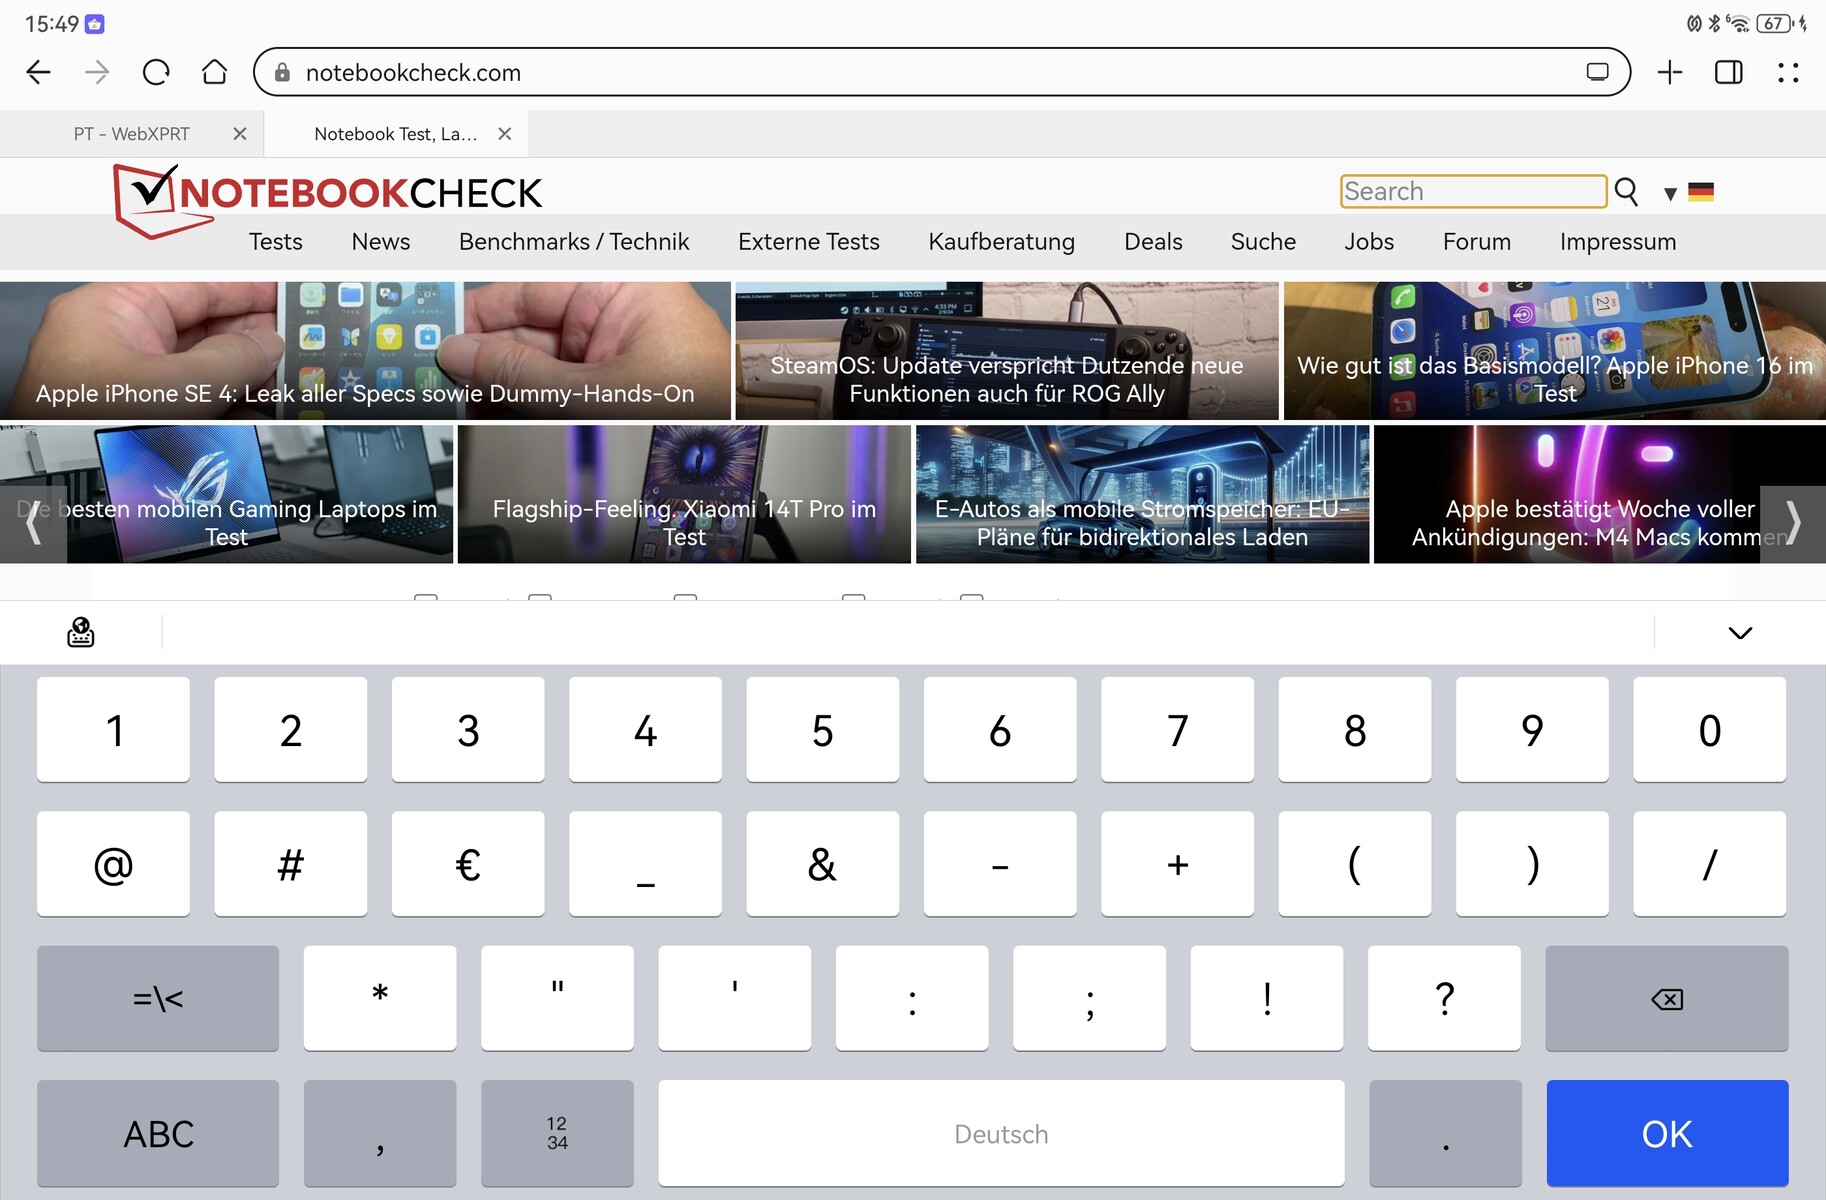
Task: Go to browser home page
Action: point(214,73)
